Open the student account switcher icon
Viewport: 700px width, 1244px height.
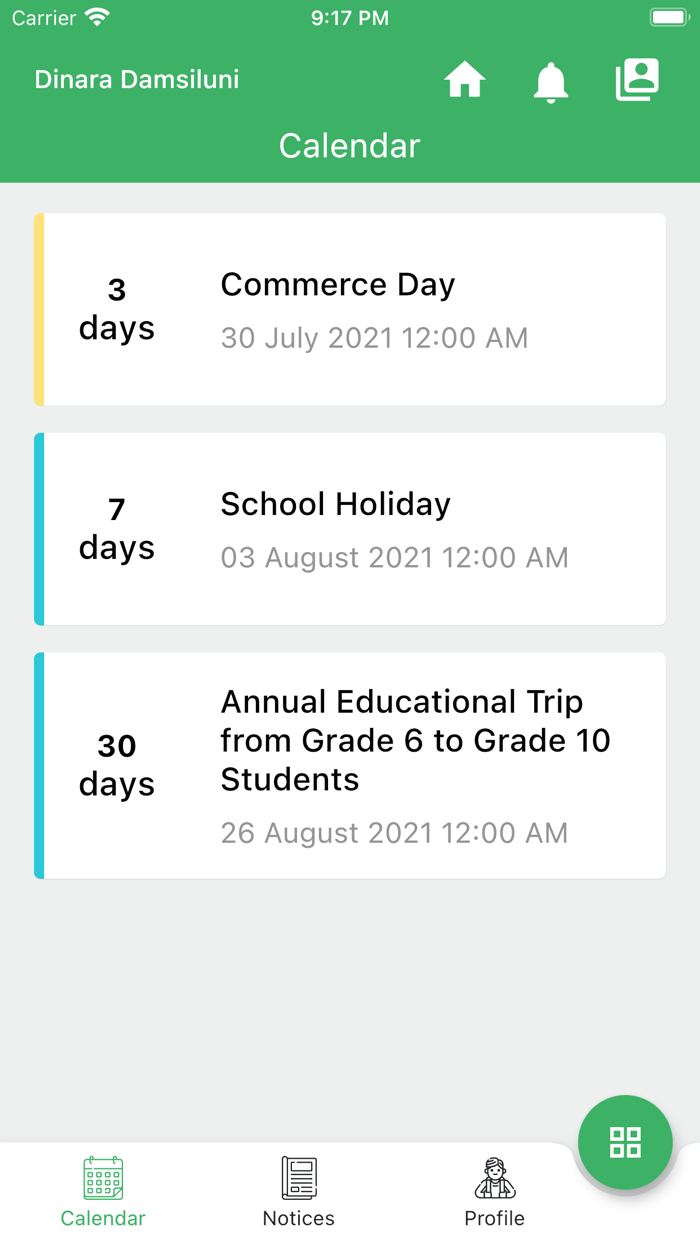(637, 80)
